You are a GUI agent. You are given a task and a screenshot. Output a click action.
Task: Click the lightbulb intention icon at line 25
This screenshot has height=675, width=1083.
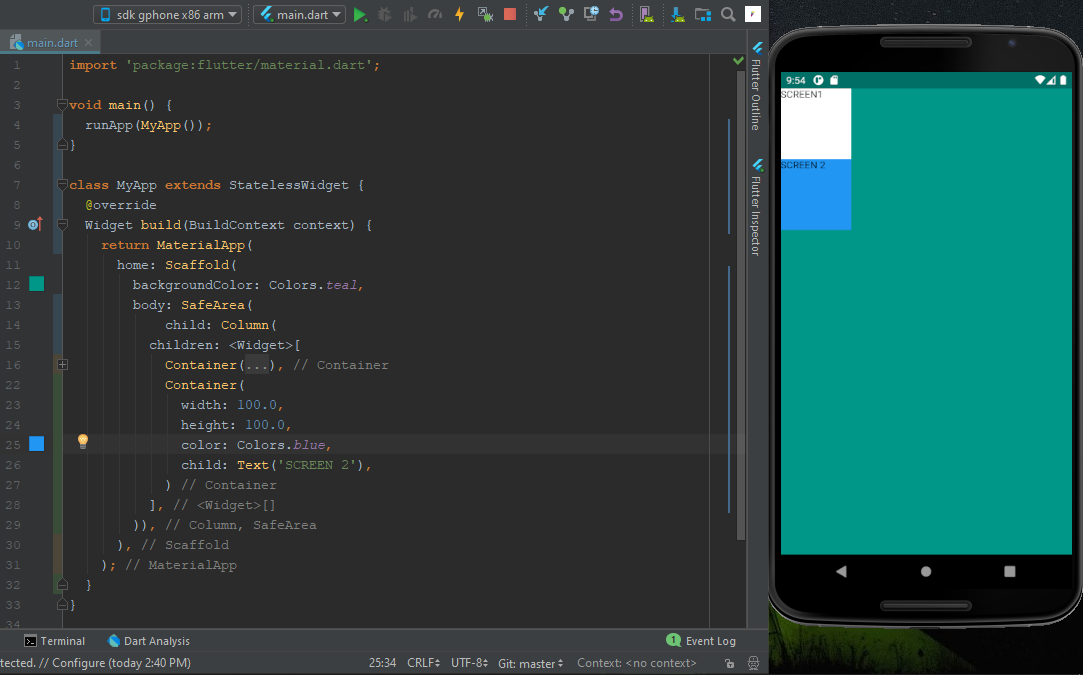click(82, 441)
